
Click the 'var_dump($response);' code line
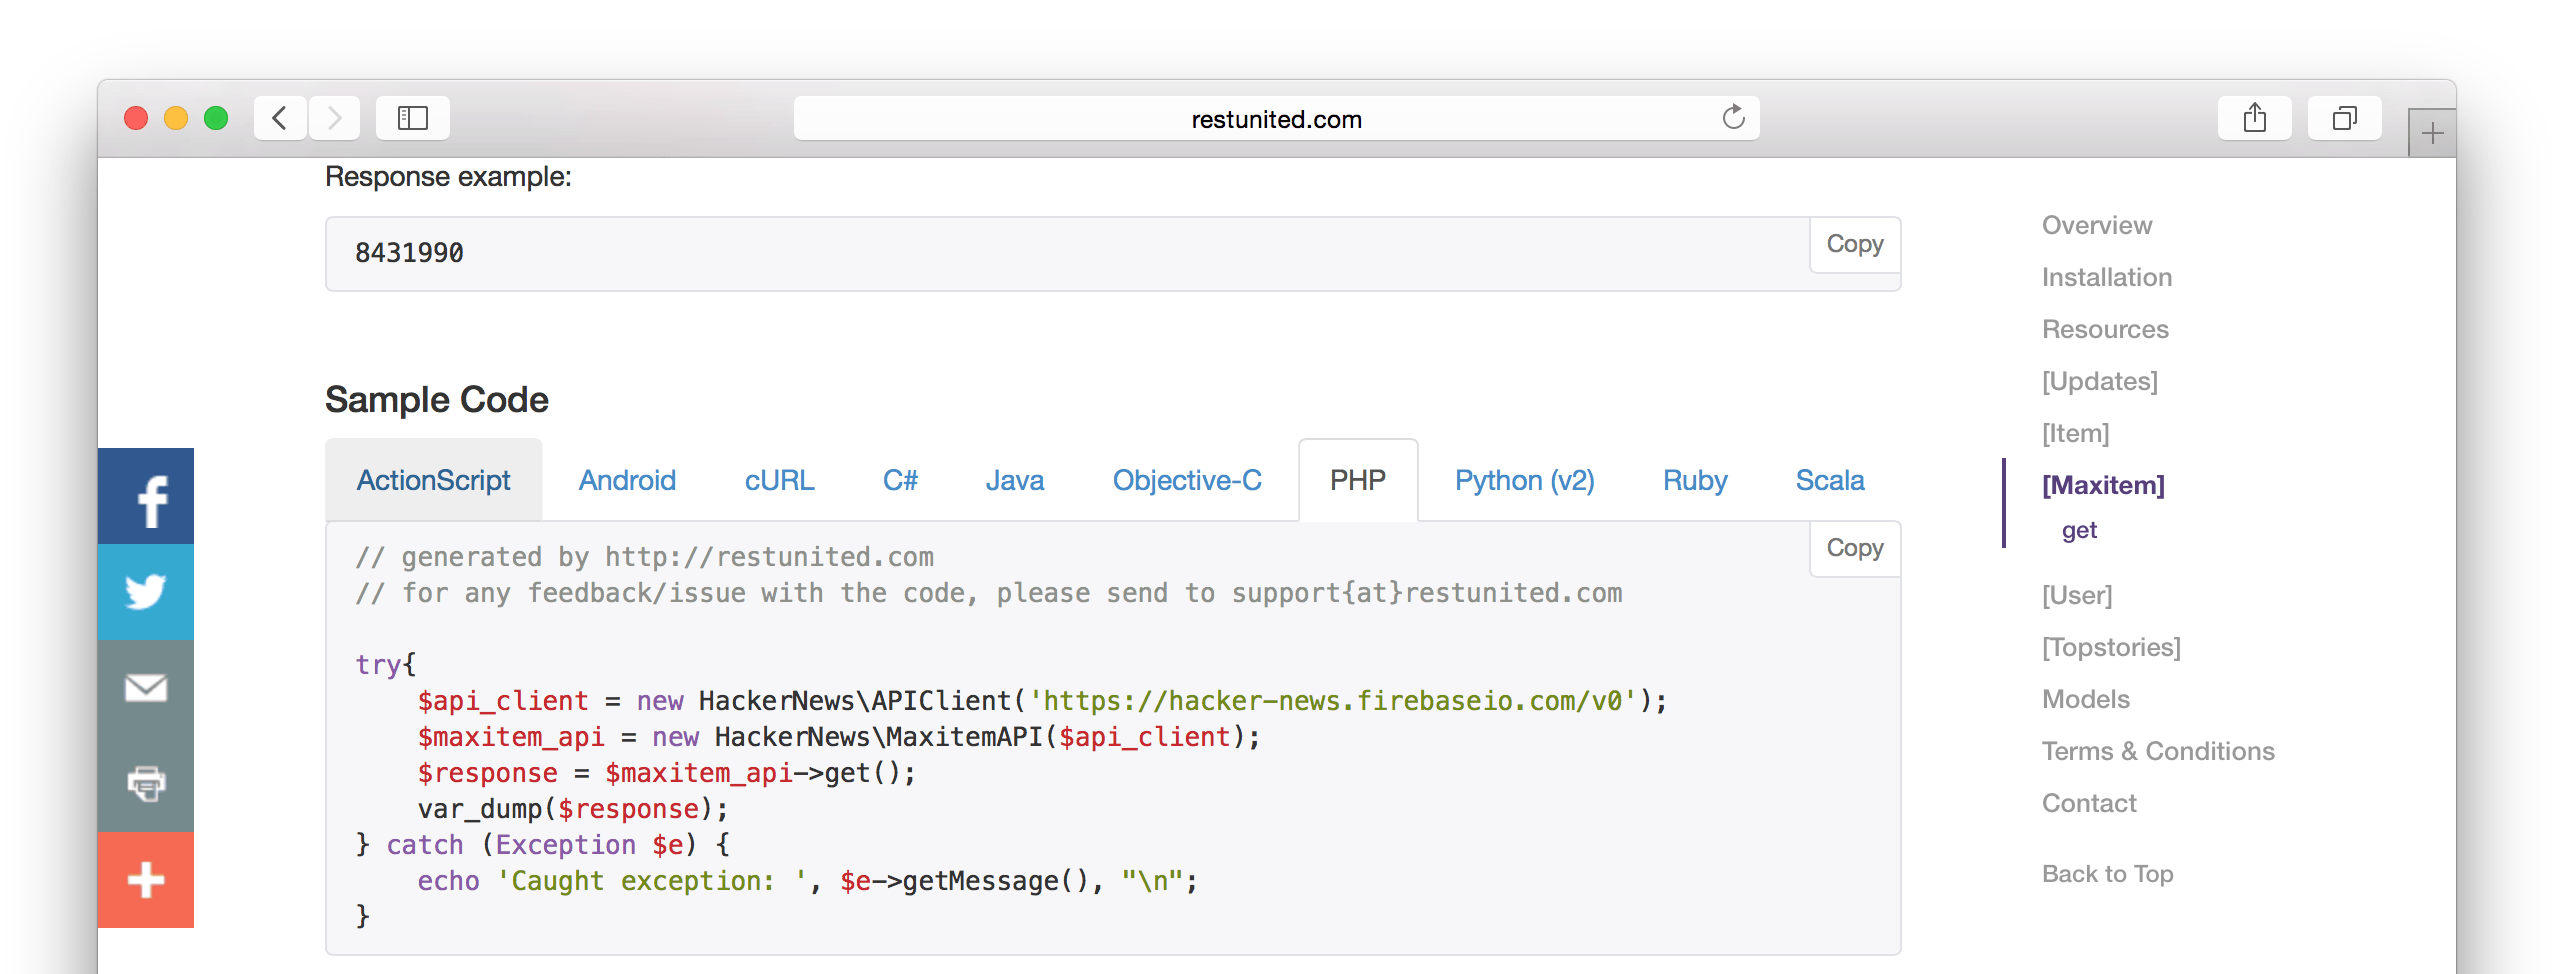click(x=573, y=809)
